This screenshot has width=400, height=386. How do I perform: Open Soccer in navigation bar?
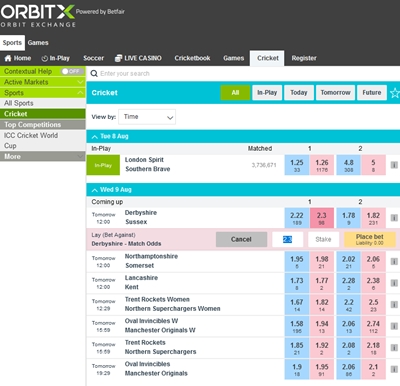[94, 58]
